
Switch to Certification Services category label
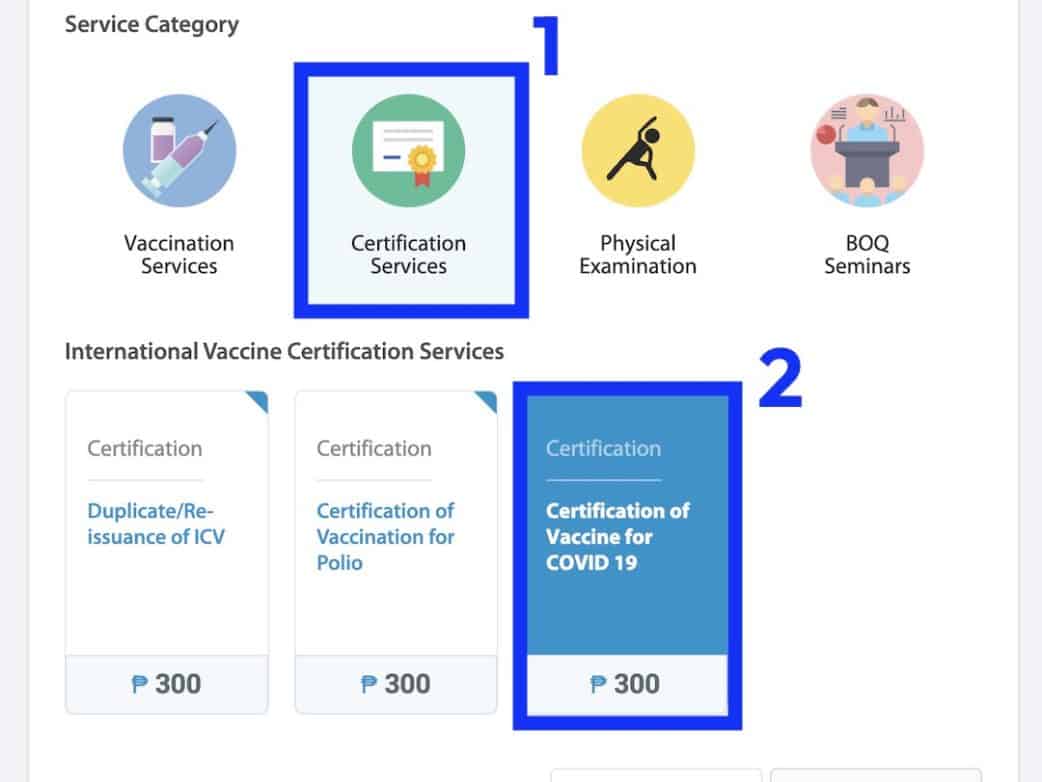coord(408,255)
